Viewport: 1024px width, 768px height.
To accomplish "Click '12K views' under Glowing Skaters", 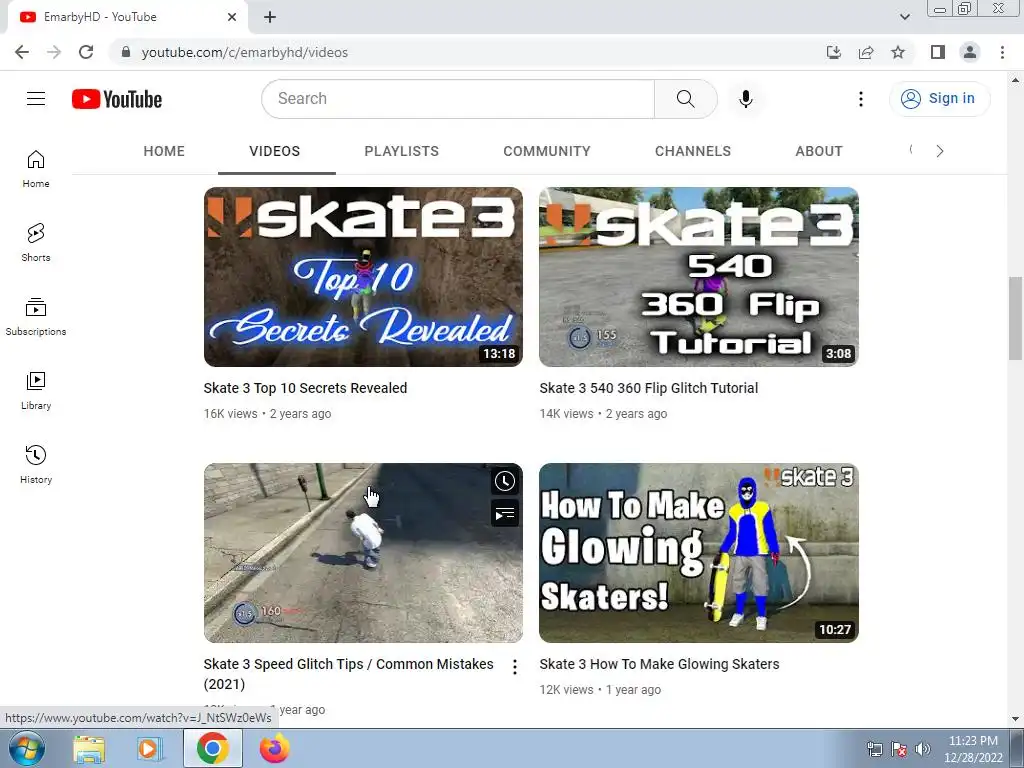I will tap(566, 690).
